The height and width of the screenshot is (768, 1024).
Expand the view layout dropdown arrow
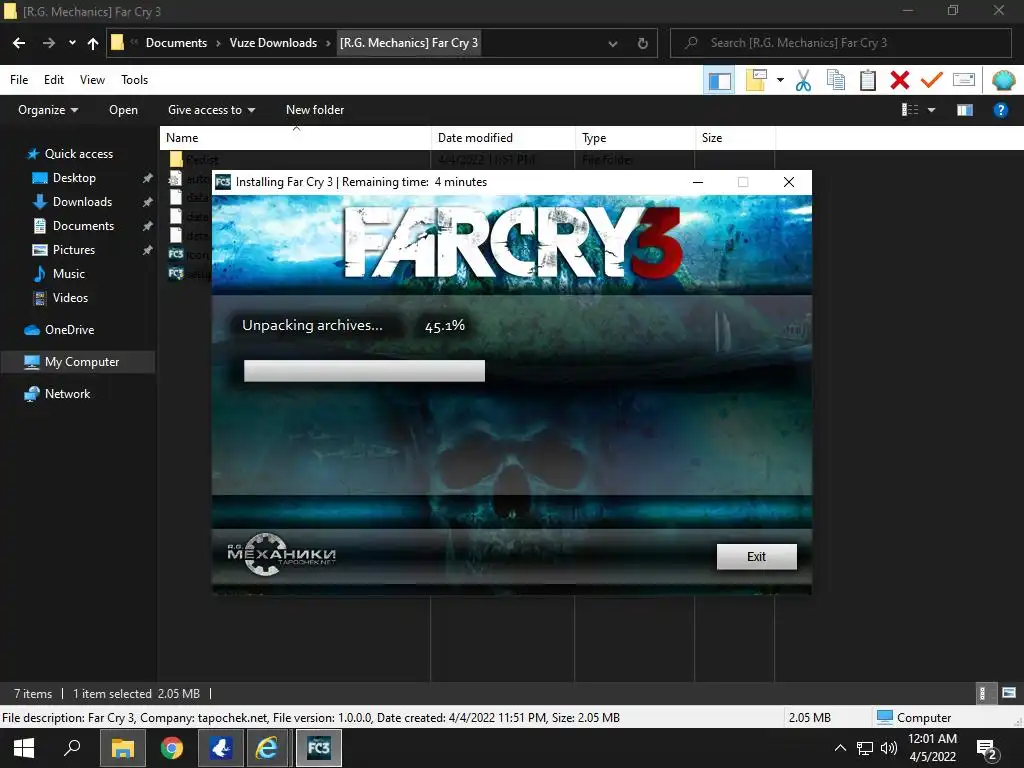coord(932,110)
